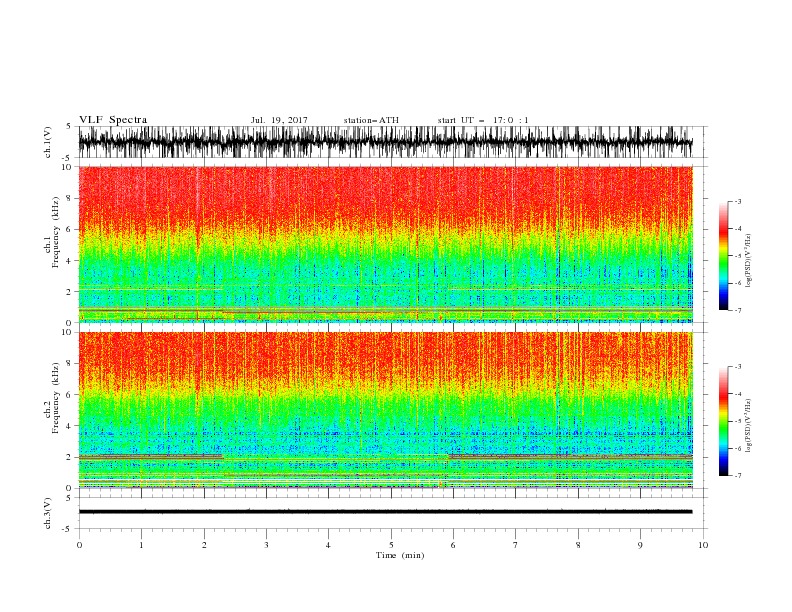The height and width of the screenshot is (612, 792).
Task: Click the "-3" tick on ch.1 color bar
Action: pos(738,201)
